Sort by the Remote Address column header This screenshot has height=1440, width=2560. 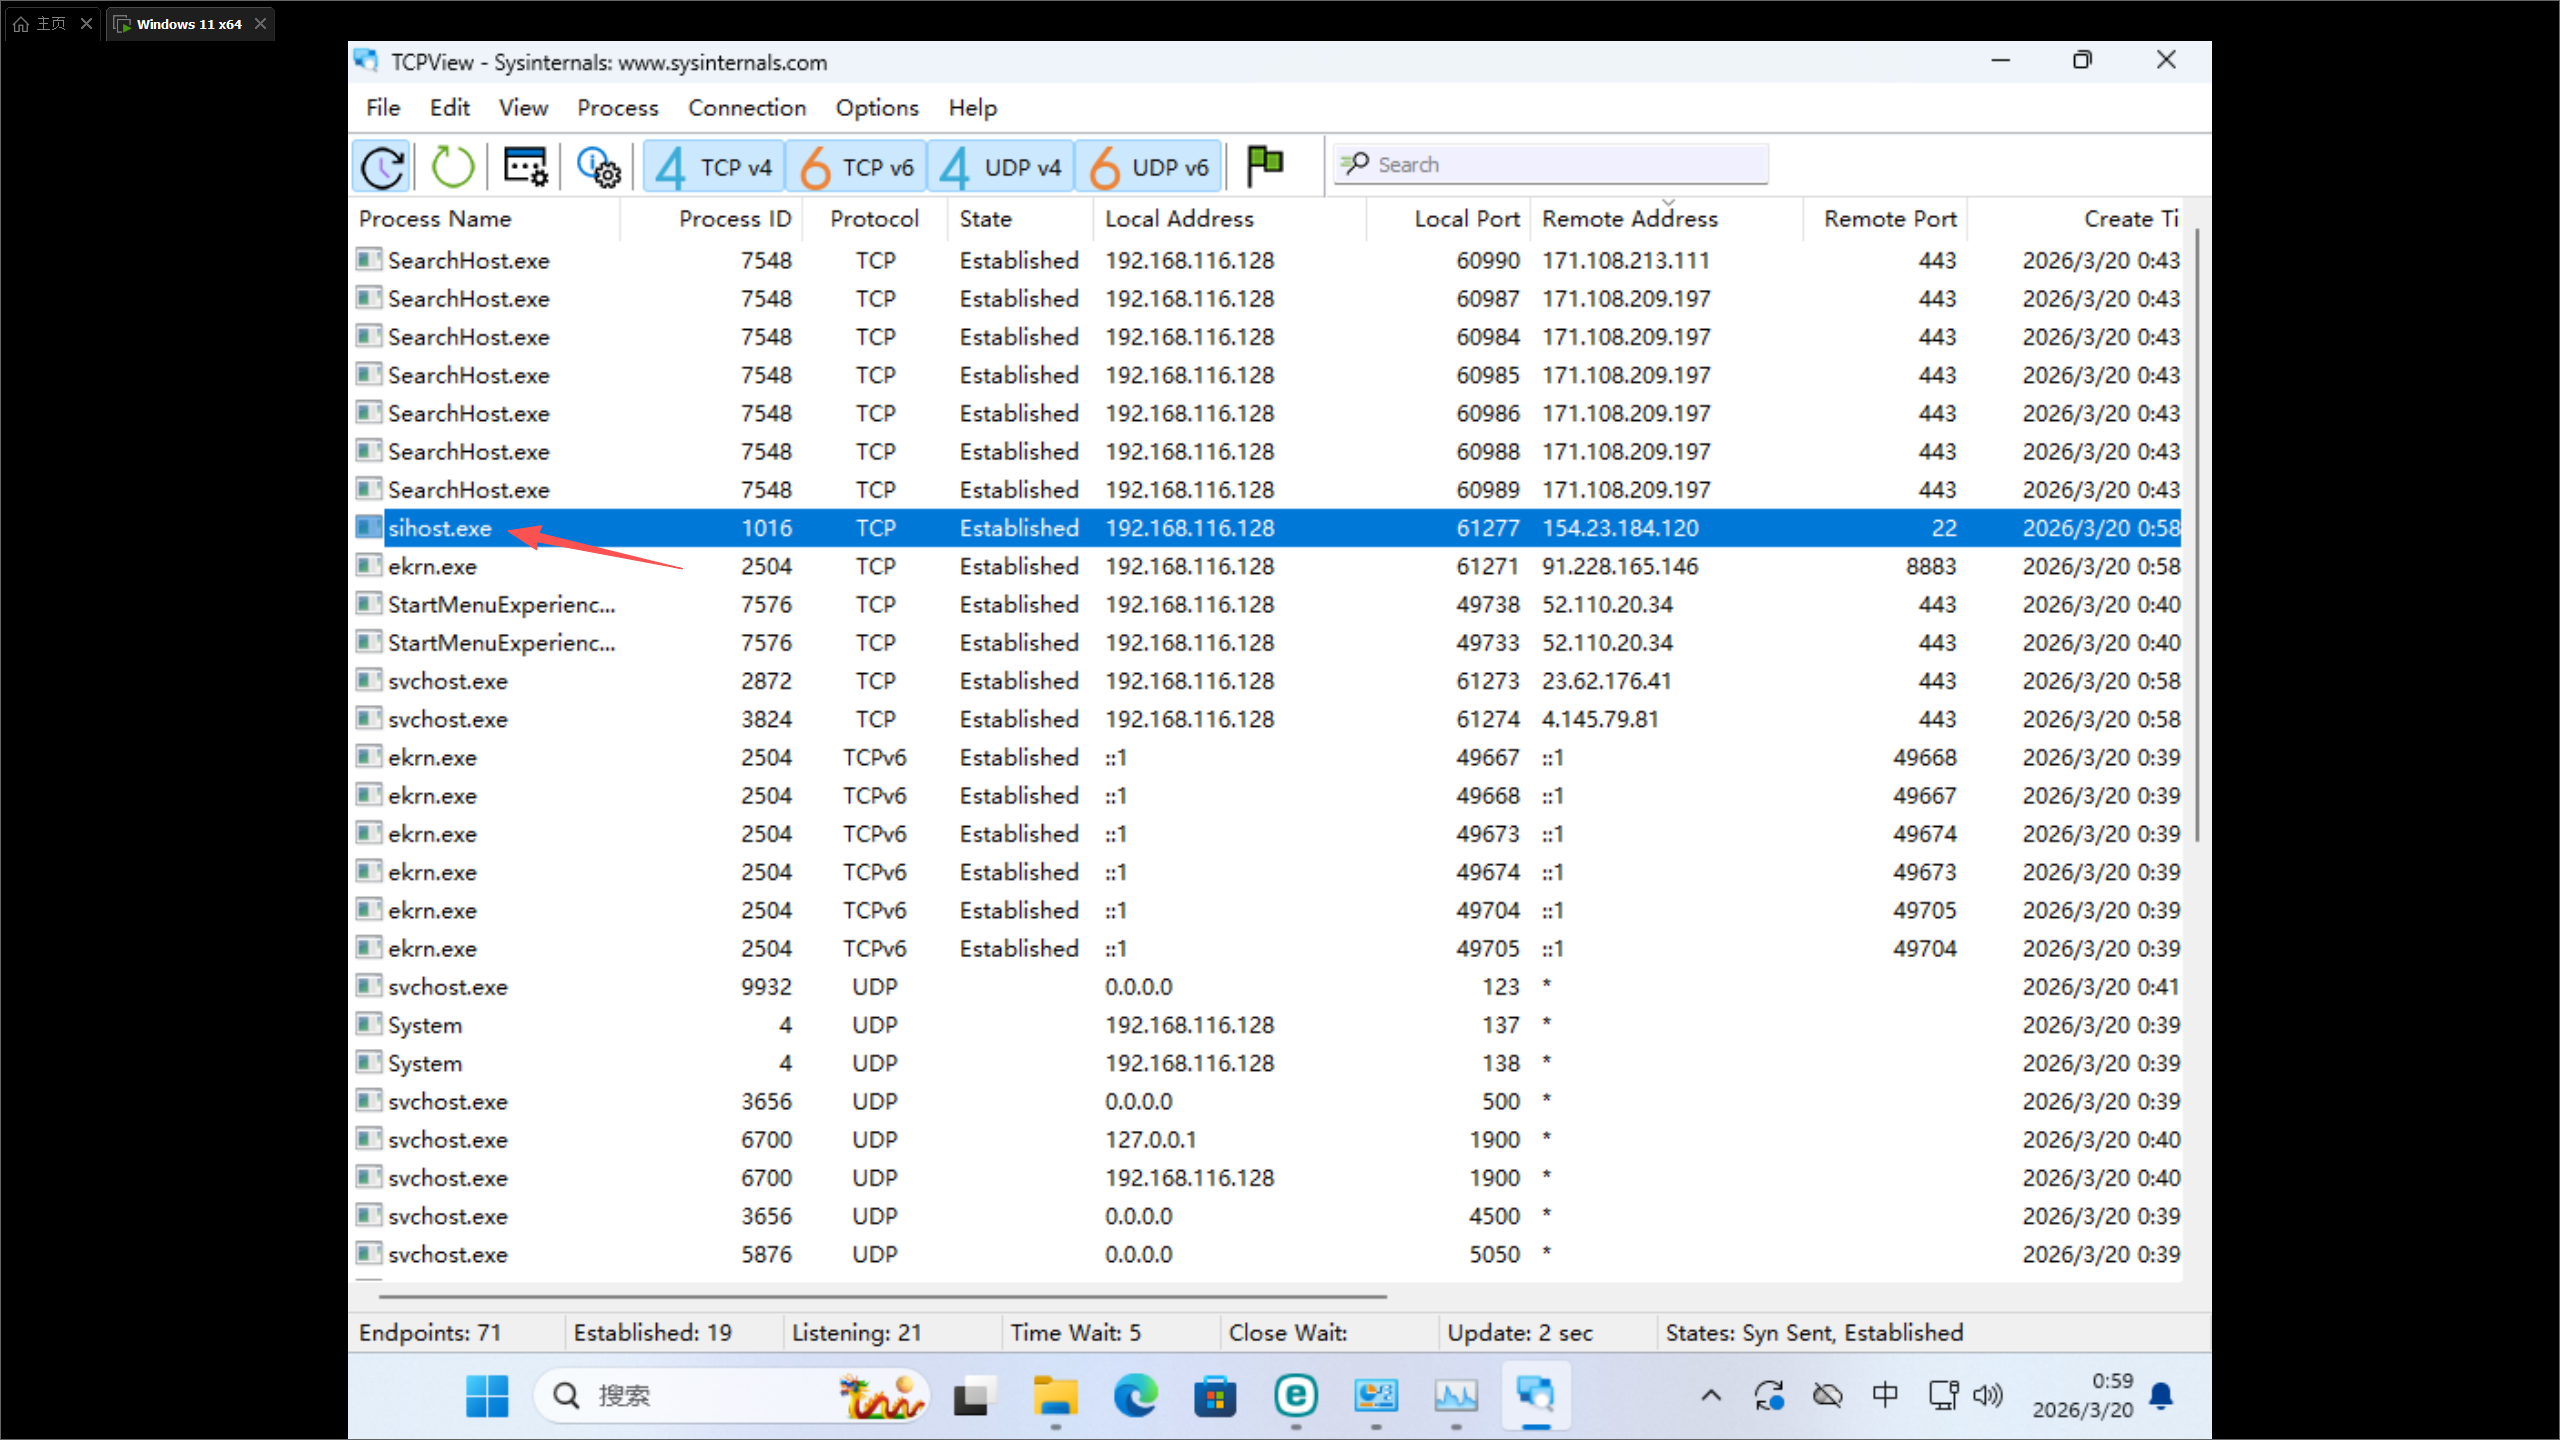[x=1629, y=219]
